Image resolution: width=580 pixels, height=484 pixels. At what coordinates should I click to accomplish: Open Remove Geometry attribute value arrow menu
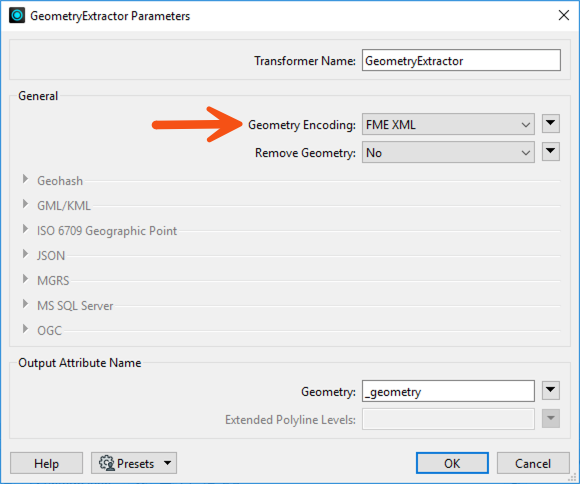coord(550,151)
